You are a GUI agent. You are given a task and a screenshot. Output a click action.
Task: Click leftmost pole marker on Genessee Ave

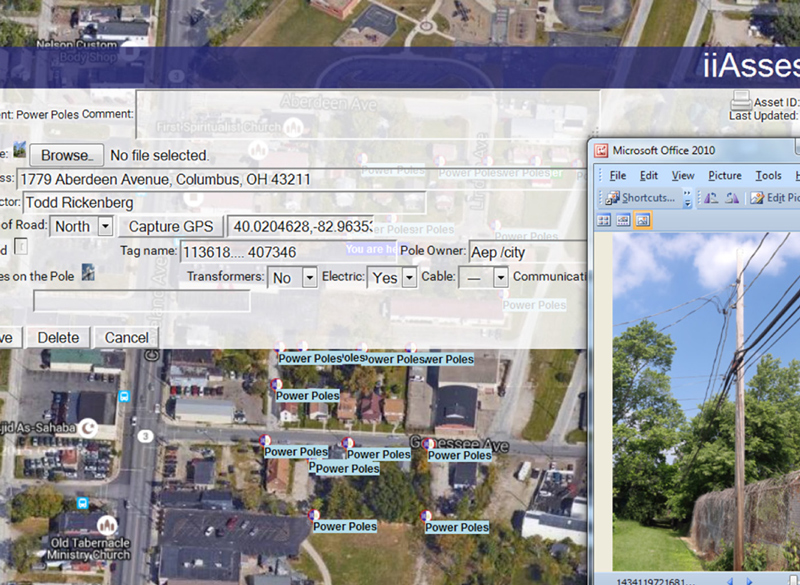pyautogui.click(x=265, y=440)
